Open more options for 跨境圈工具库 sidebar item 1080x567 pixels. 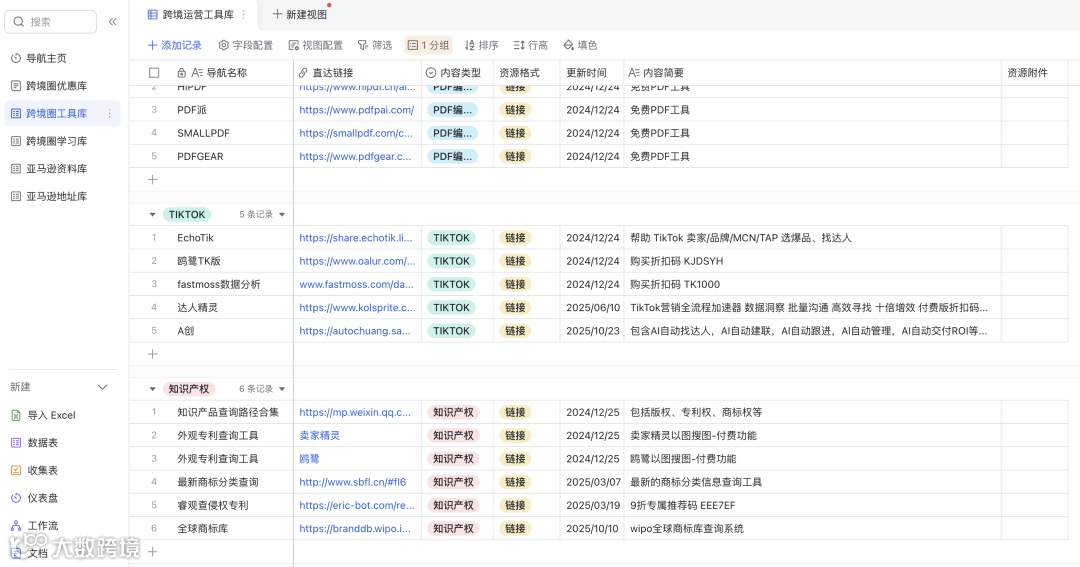coord(110,114)
